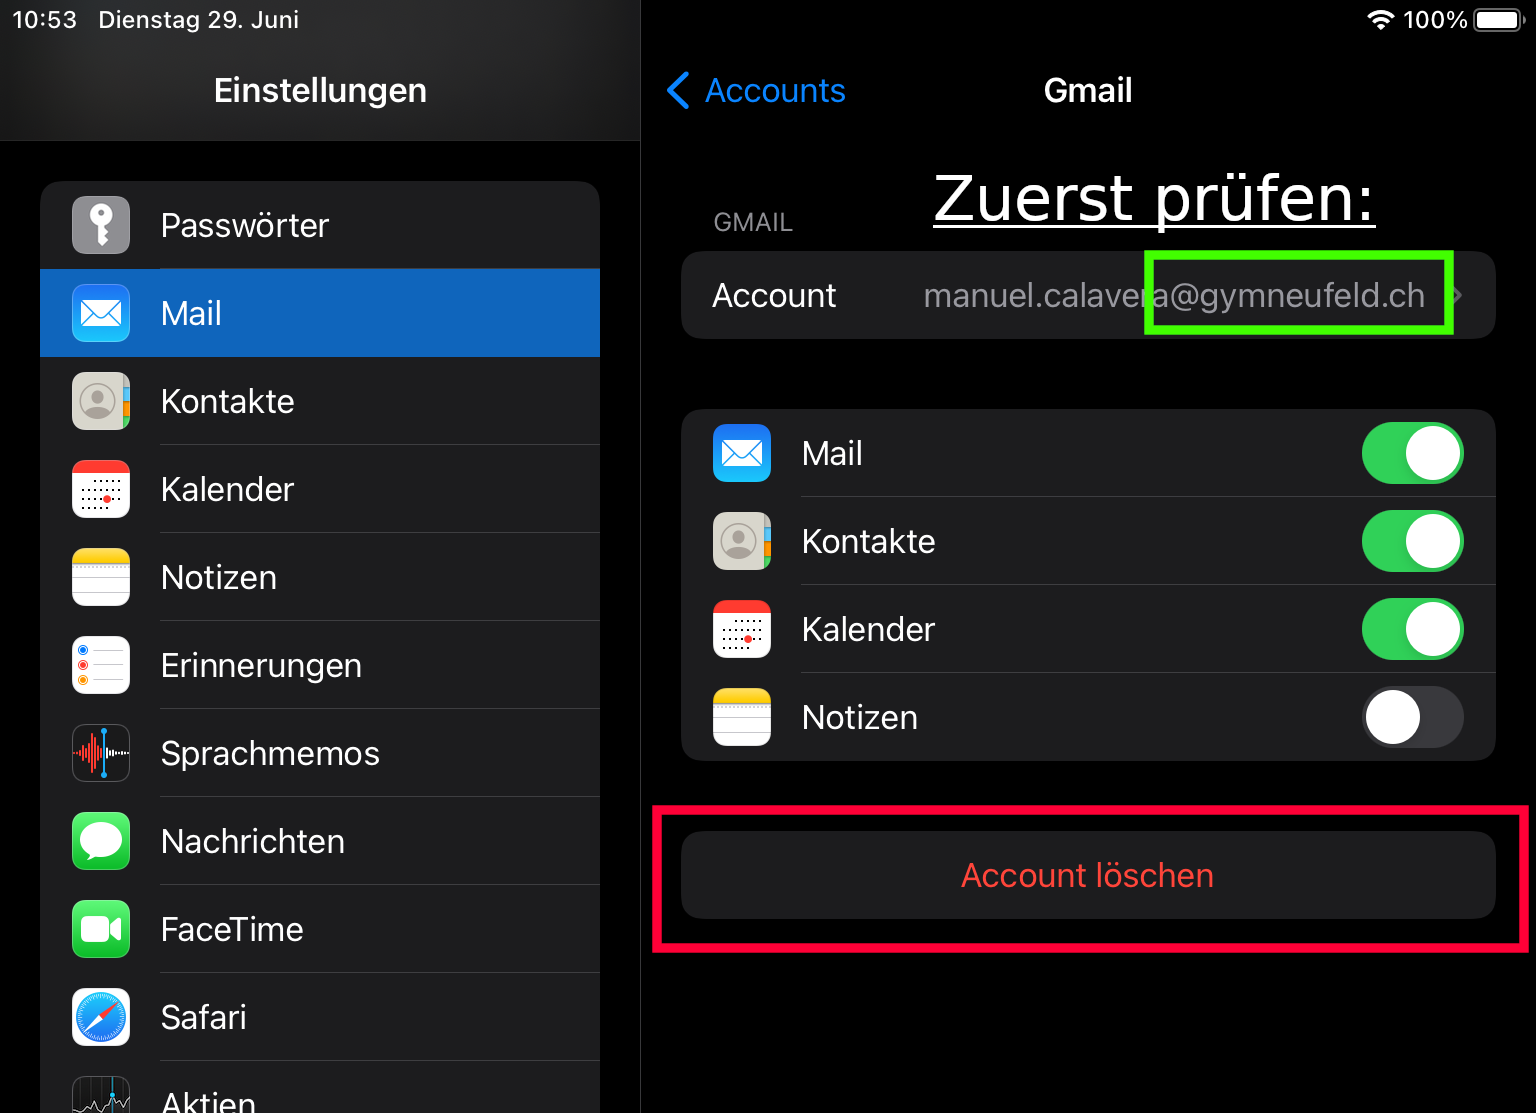
Task: Tap the battery indicator in status bar
Action: pyautogui.click(x=1498, y=20)
